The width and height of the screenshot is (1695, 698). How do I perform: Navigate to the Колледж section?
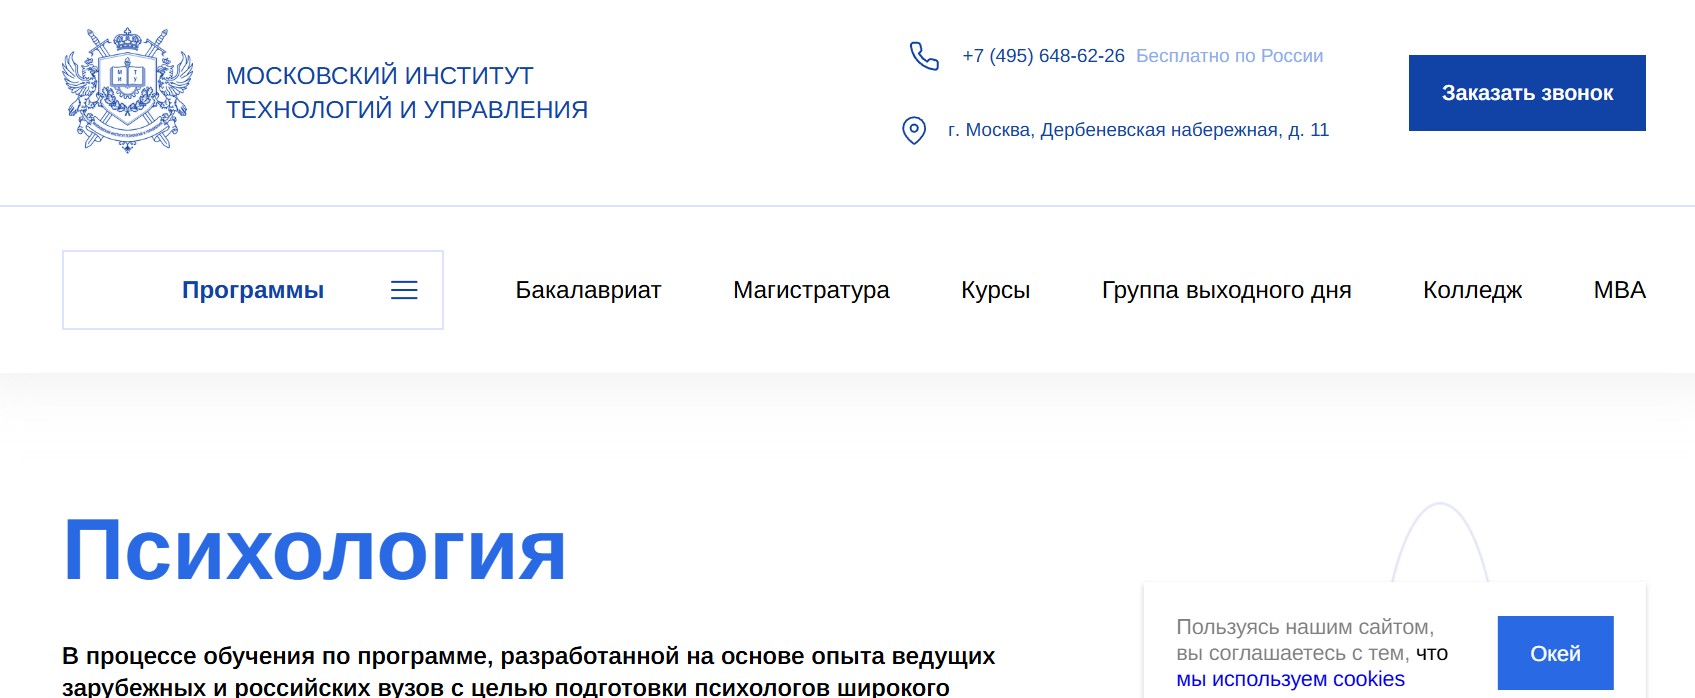pyautogui.click(x=1472, y=290)
